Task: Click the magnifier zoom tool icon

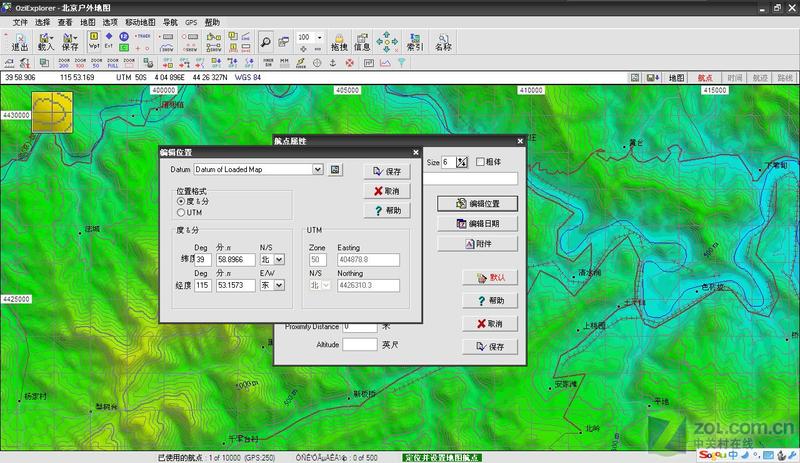Action: [x=265, y=42]
